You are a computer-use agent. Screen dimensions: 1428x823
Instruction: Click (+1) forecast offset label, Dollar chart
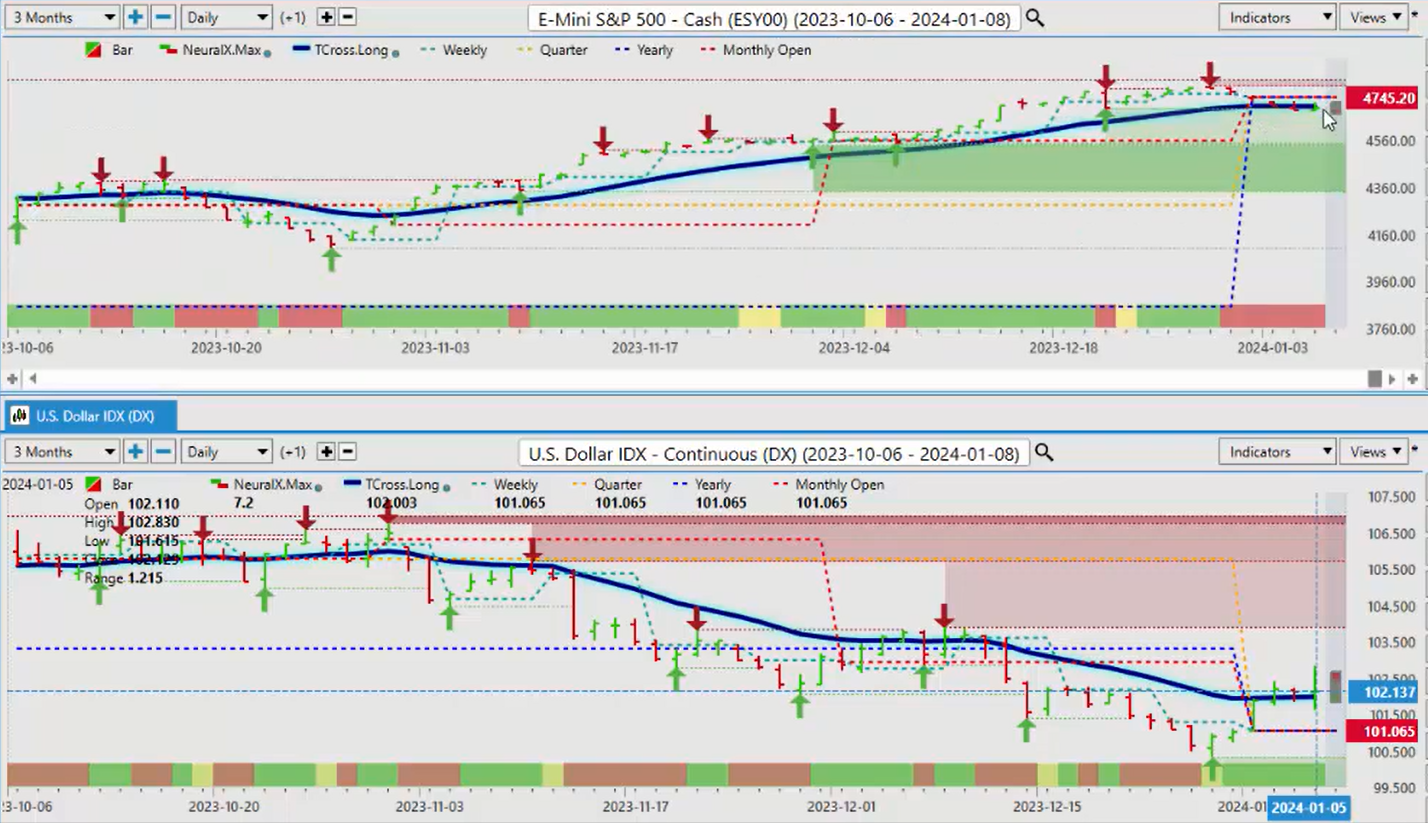[294, 452]
